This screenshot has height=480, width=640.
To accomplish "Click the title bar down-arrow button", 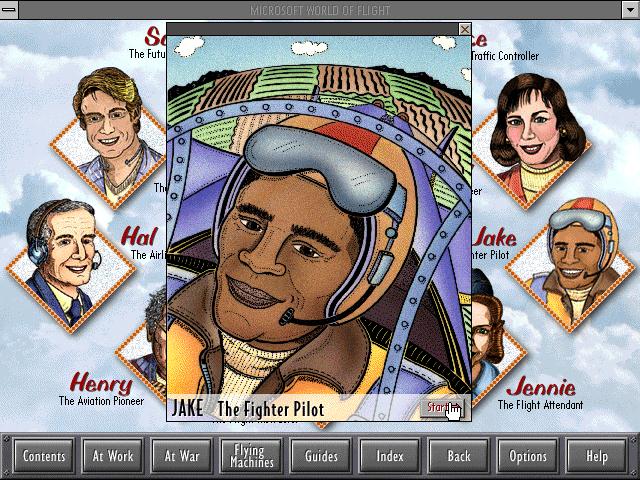I will (x=631, y=9).
